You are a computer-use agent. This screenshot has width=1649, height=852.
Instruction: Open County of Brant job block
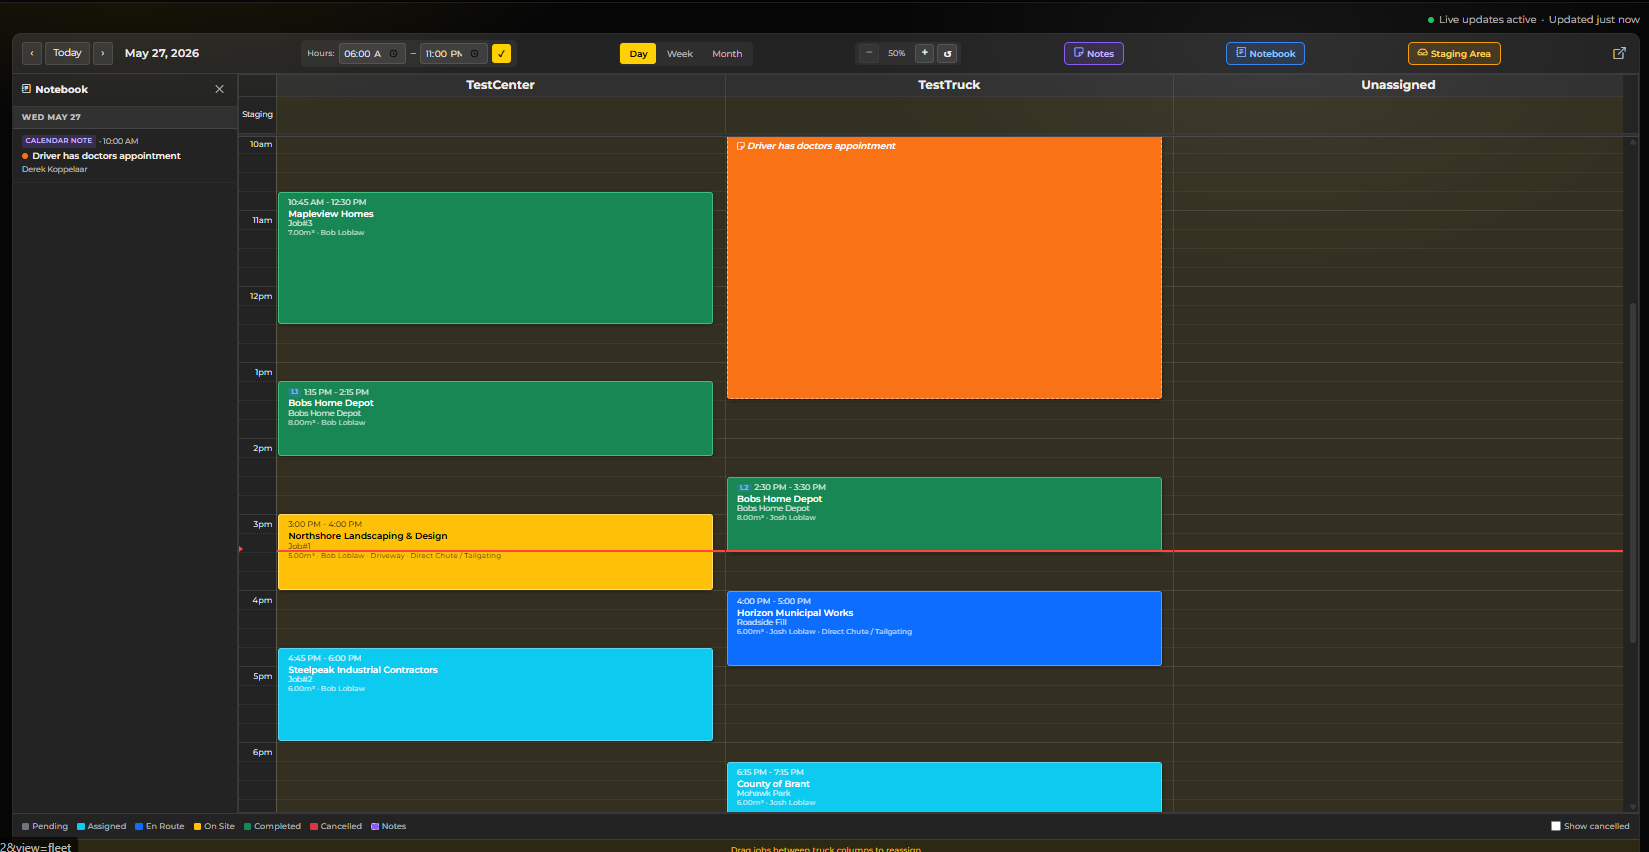coord(944,787)
